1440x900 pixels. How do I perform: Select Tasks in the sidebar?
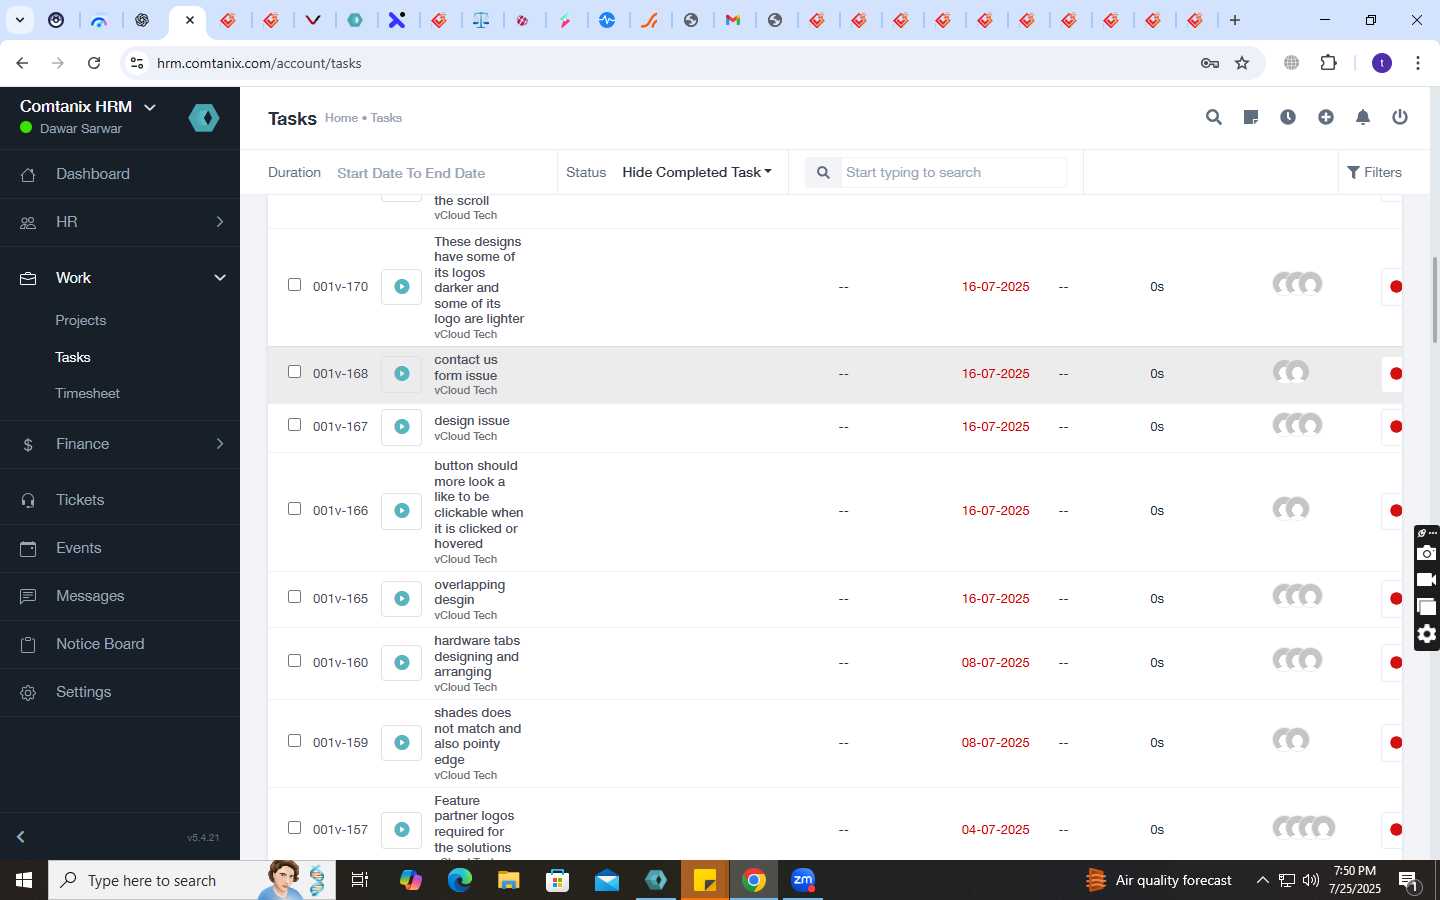[x=73, y=358]
